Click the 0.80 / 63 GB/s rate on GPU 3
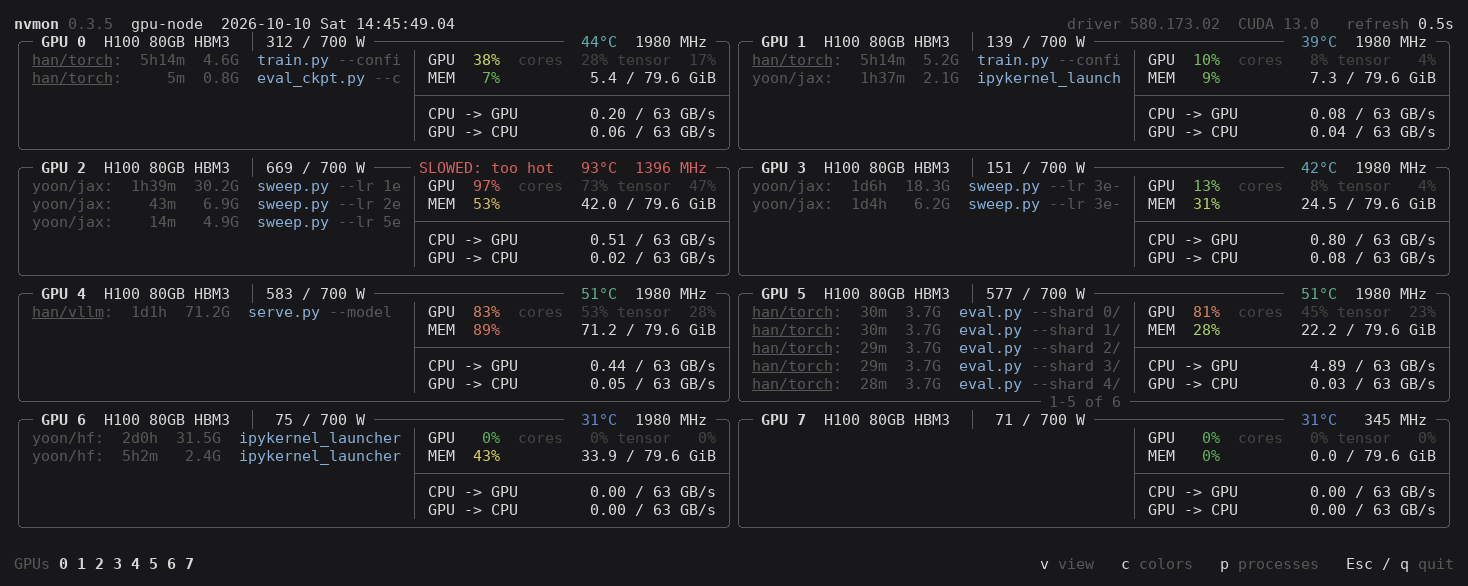This screenshot has height=586, width=1468. [x=1373, y=240]
